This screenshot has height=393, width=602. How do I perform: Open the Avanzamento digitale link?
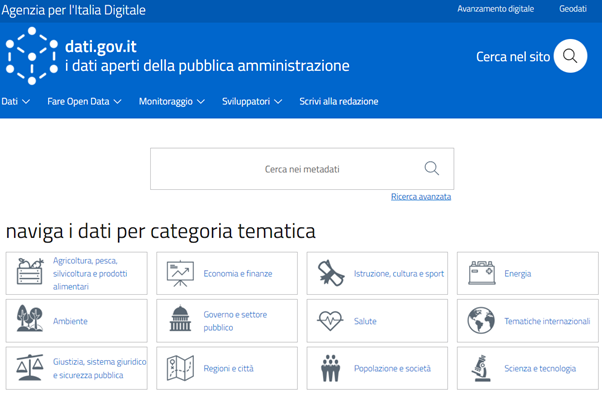point(495,9)
